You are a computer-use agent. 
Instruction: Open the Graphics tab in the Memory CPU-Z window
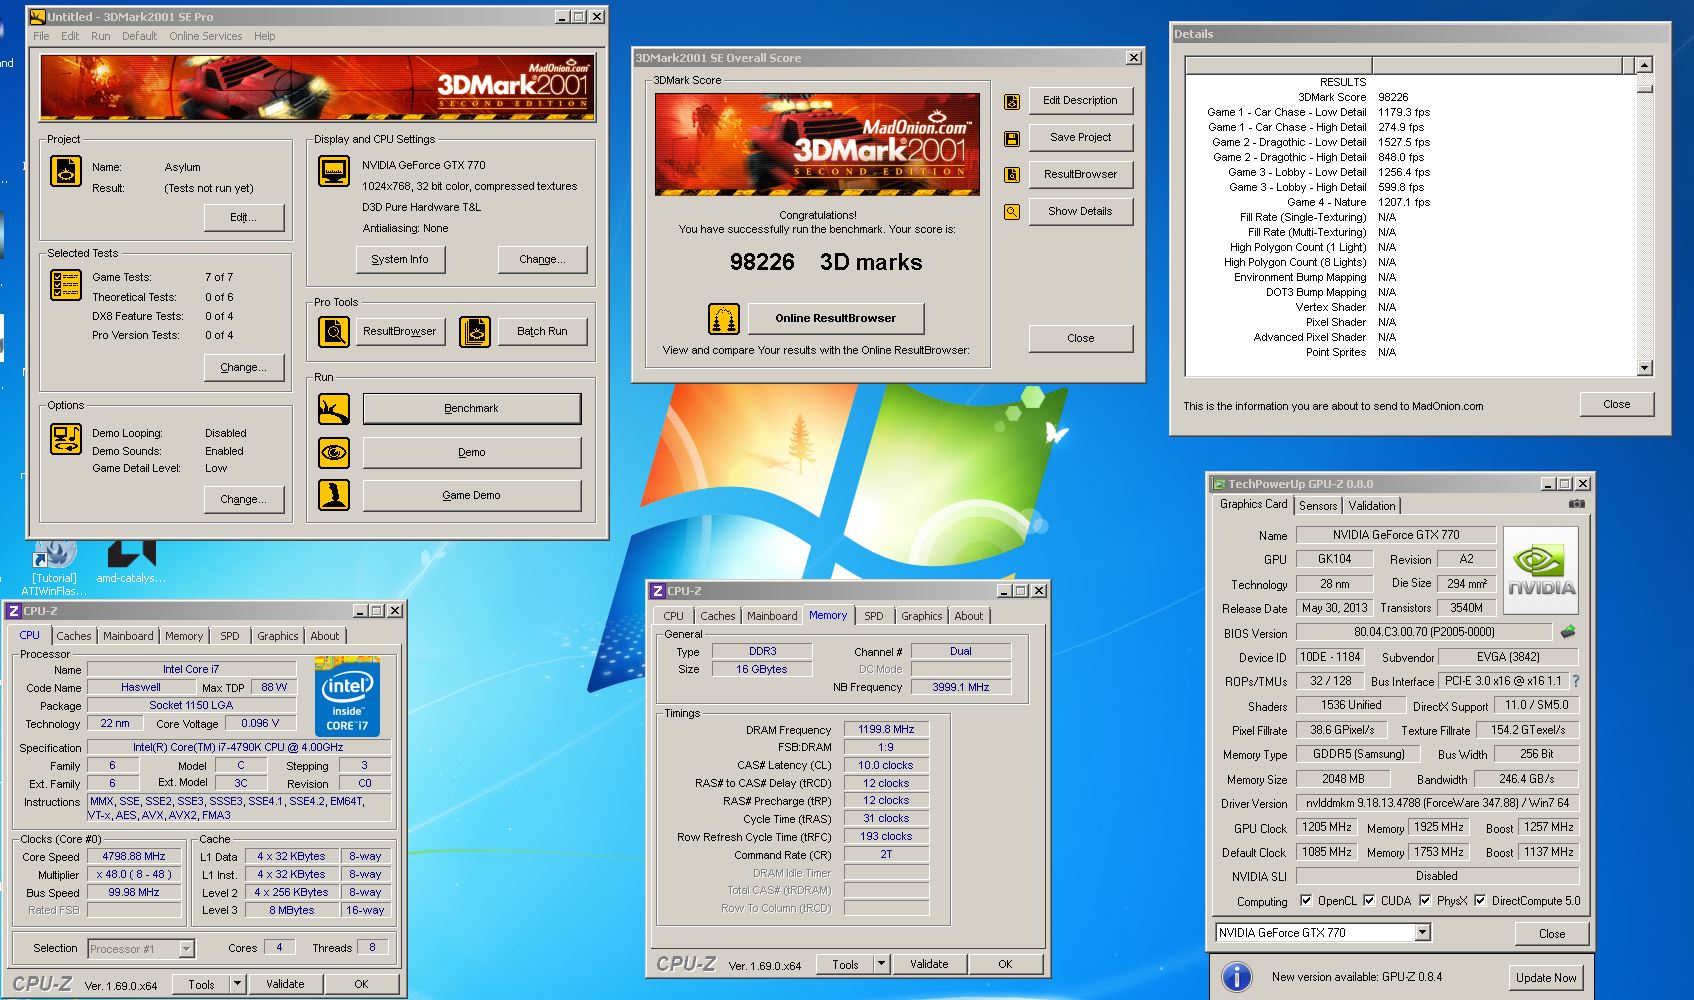click(x=921, y=616)
